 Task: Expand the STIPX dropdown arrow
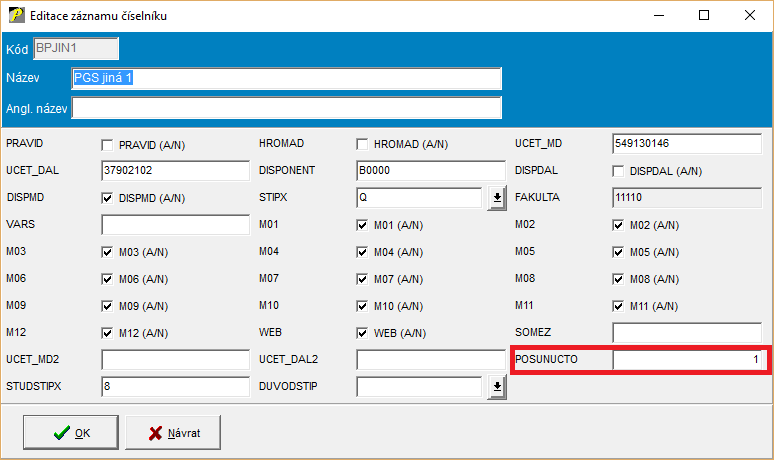coord(497,198)
